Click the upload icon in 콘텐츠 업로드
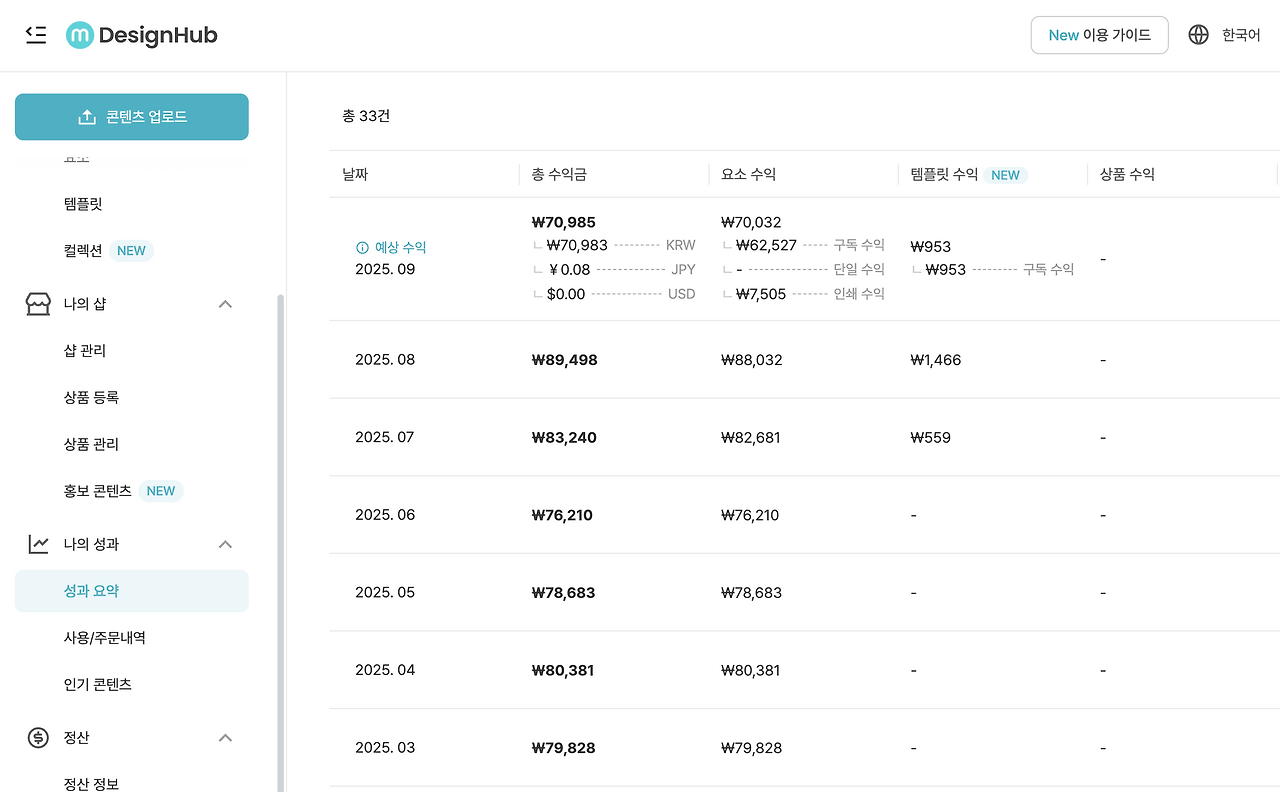1280x792 pixels. (87, 117)
